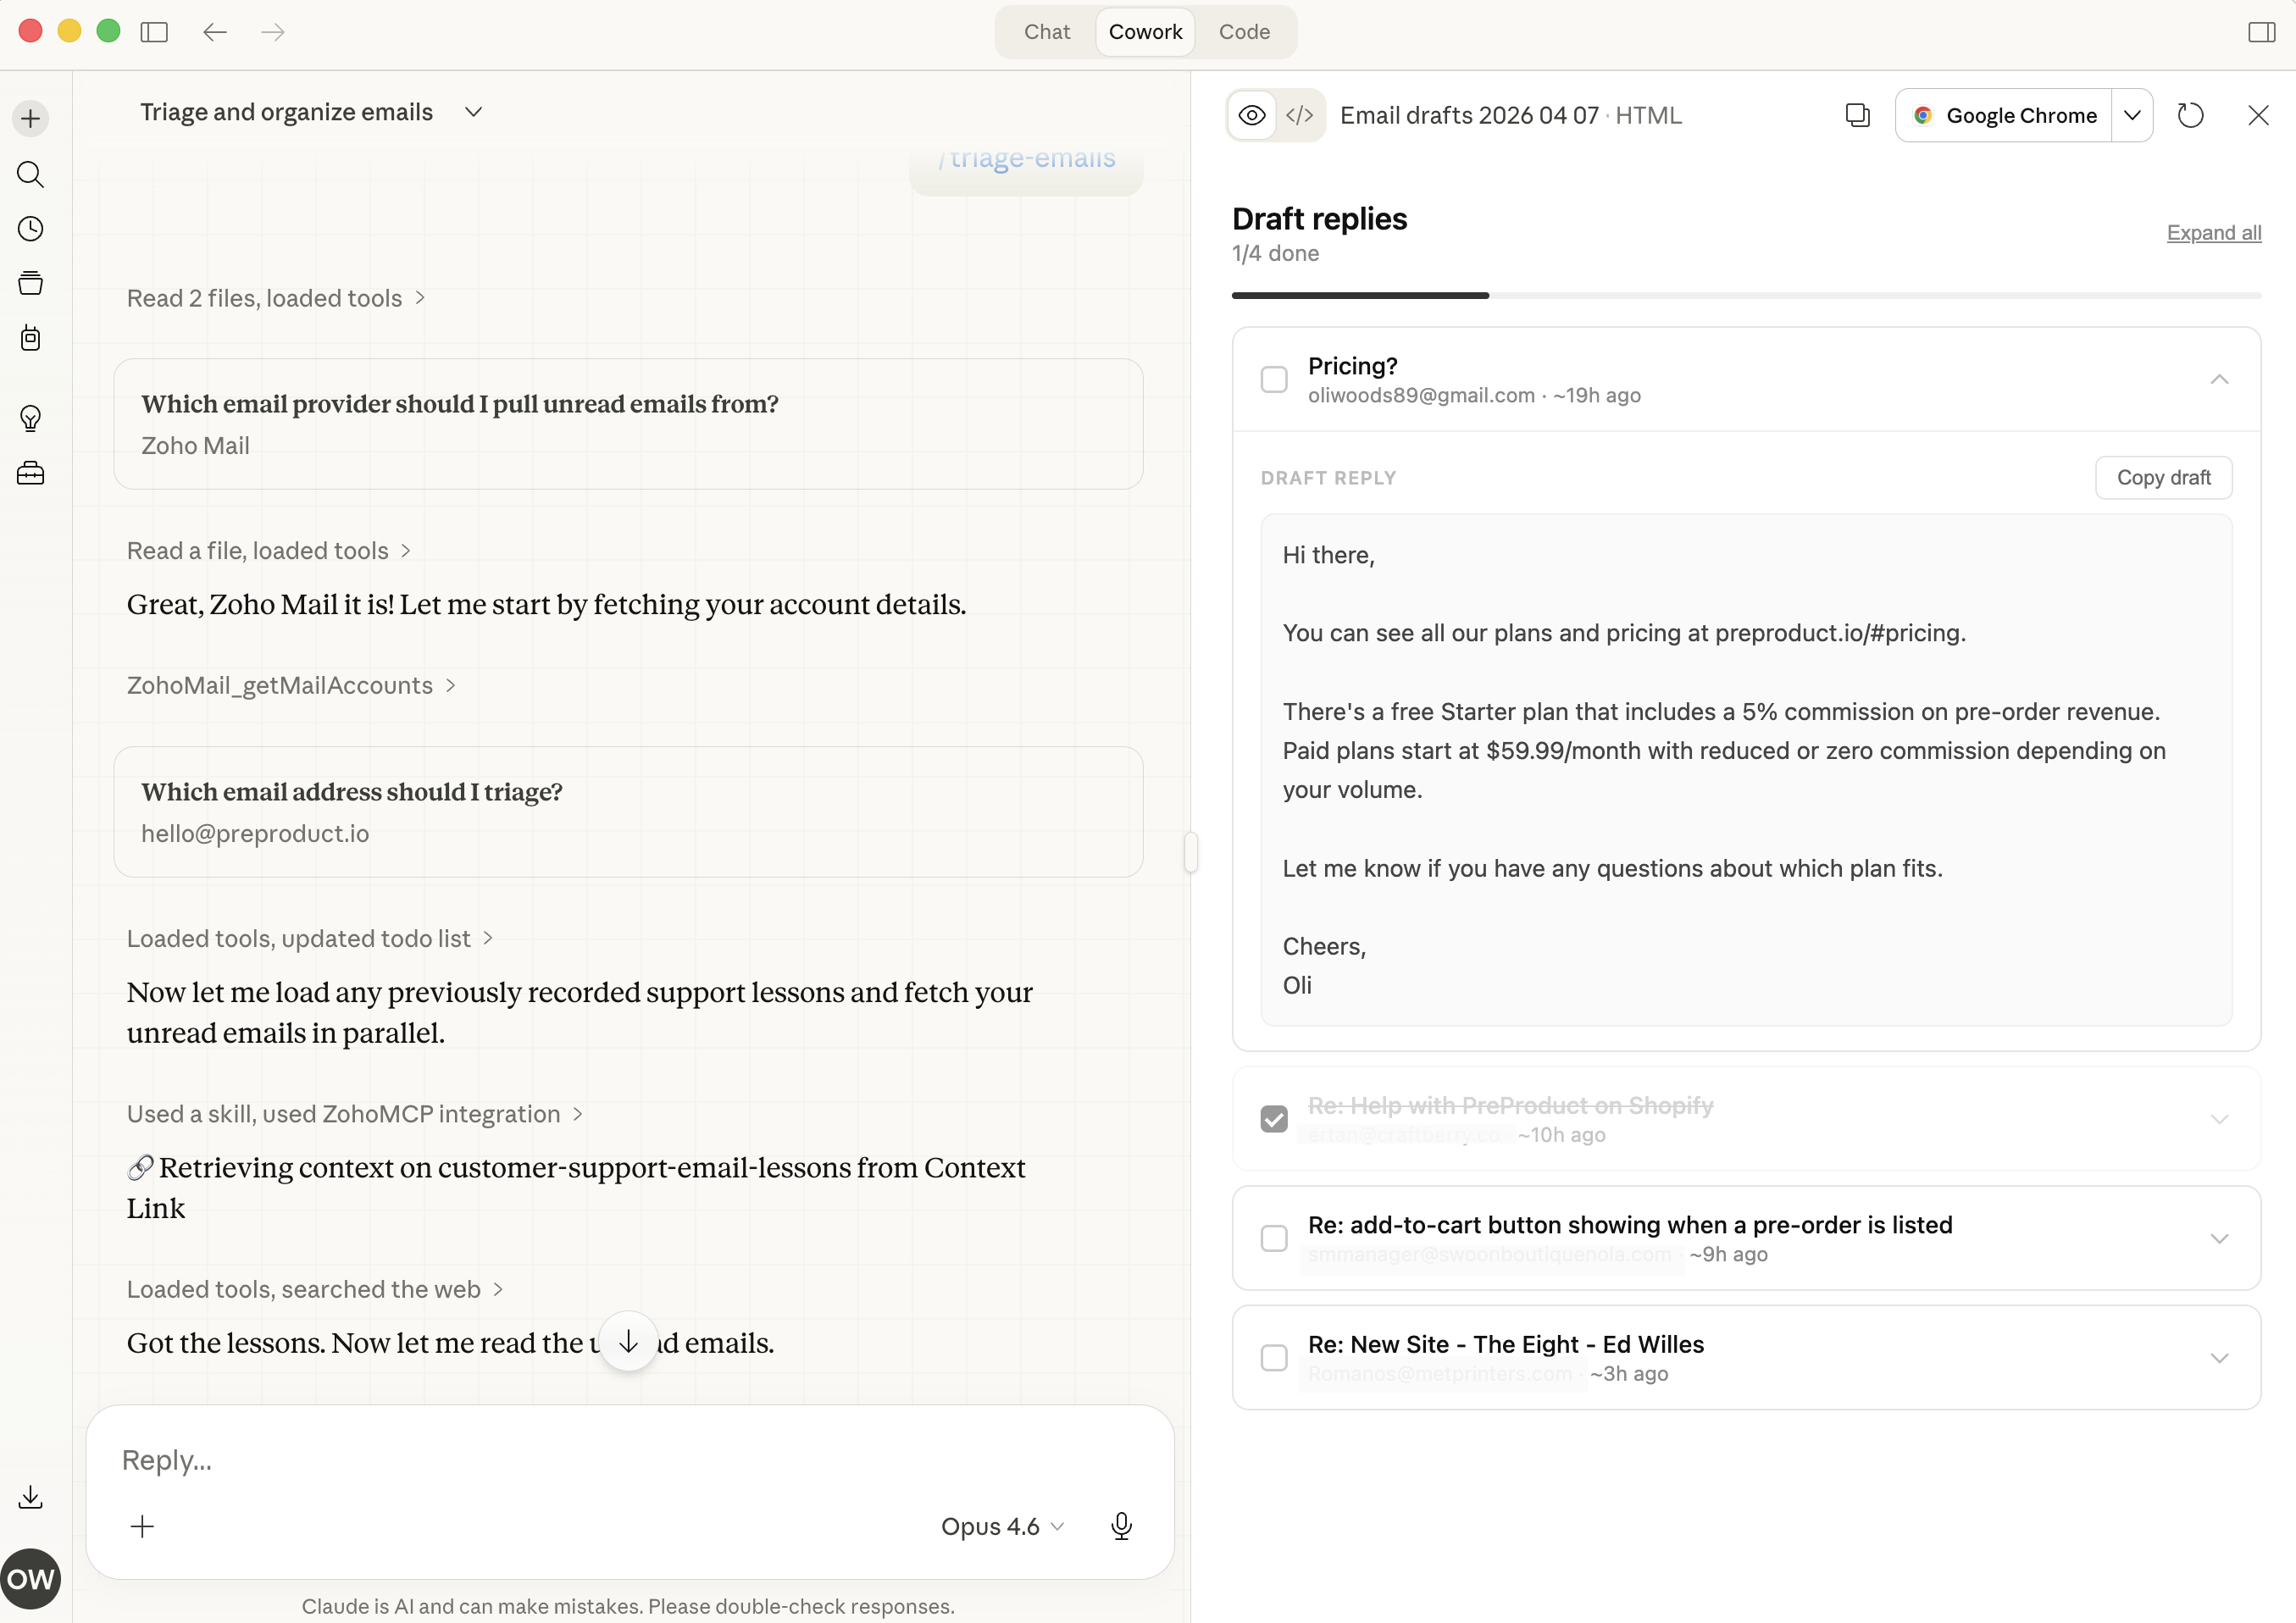The height and width of the screenshot is (1623, 2296).
Task: Switch to the Chat tab
Action: 1046,31
